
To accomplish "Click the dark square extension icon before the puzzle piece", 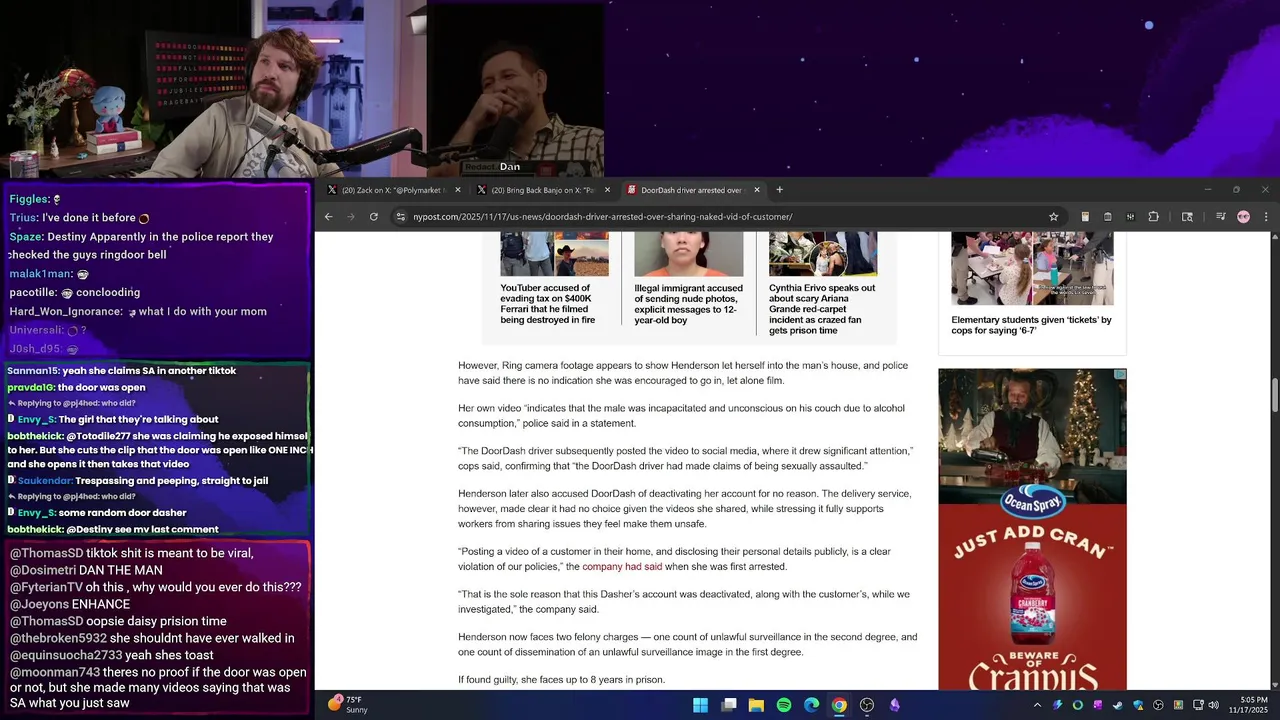I will (1130, 217).
